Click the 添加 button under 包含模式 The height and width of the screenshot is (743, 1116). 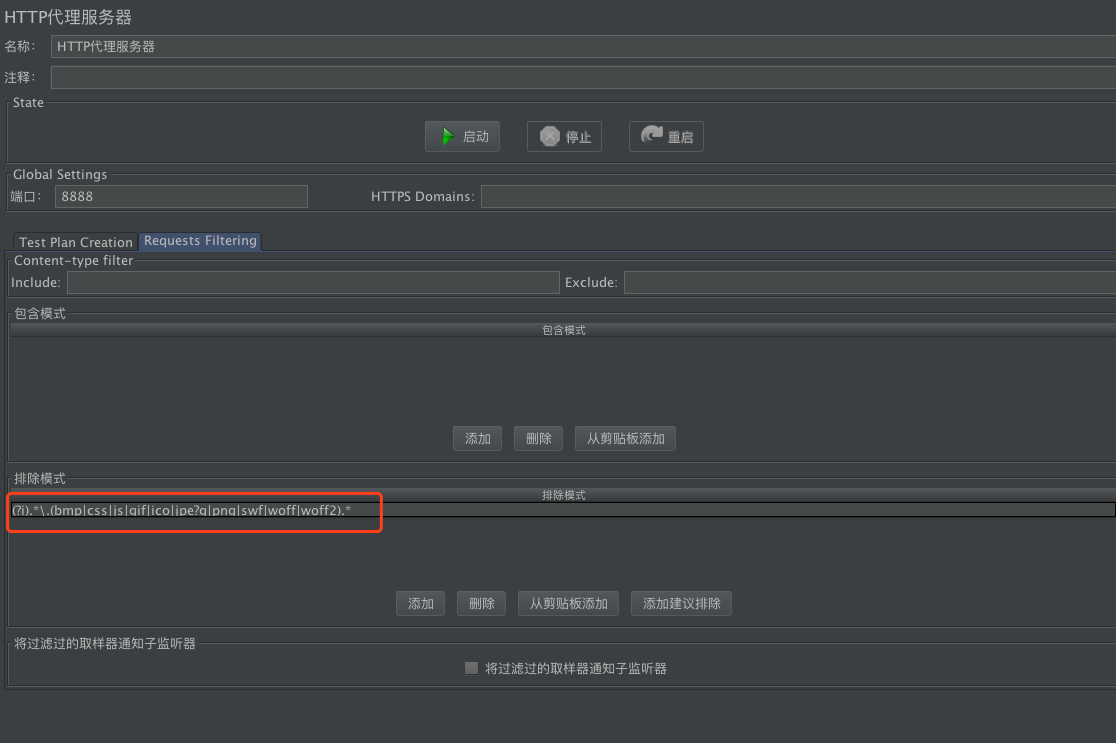[x=478, y=438]
